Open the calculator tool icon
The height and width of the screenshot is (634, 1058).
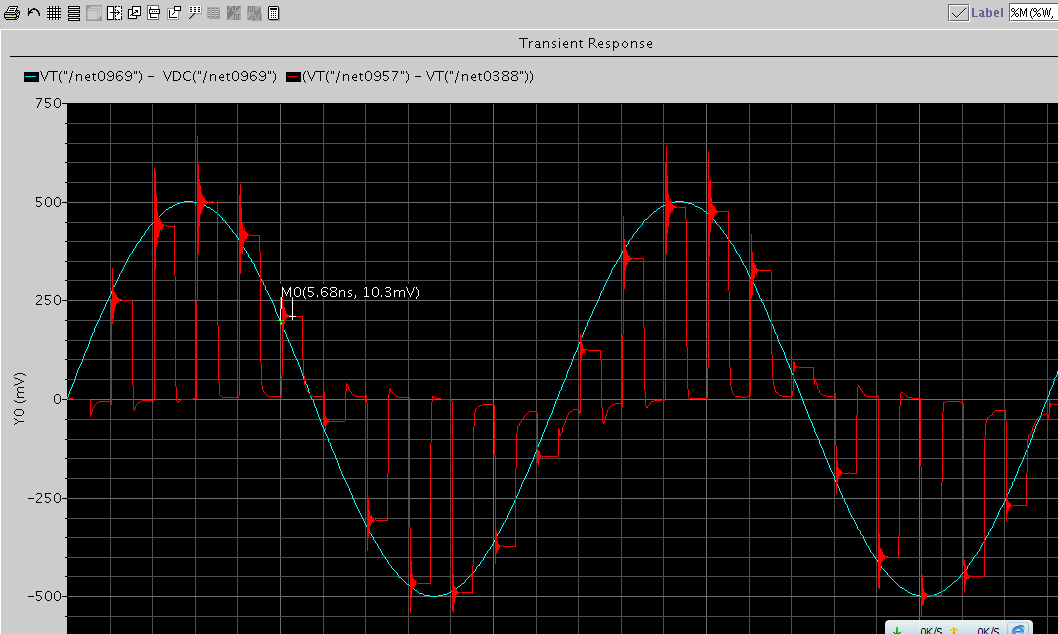pyautogui.click(x=273, y=13)
